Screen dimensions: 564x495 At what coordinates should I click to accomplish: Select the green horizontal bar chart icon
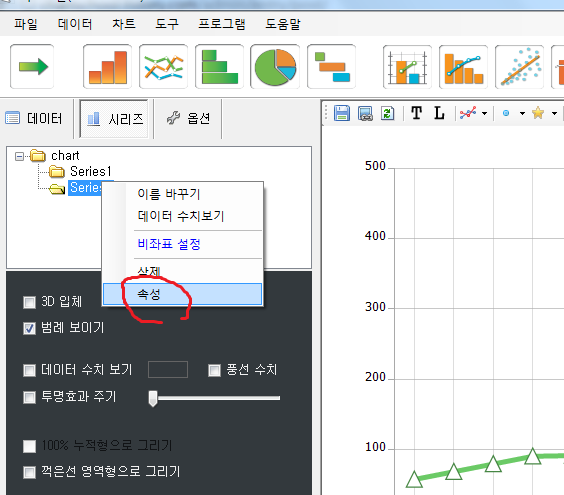(x=219, y=67)
